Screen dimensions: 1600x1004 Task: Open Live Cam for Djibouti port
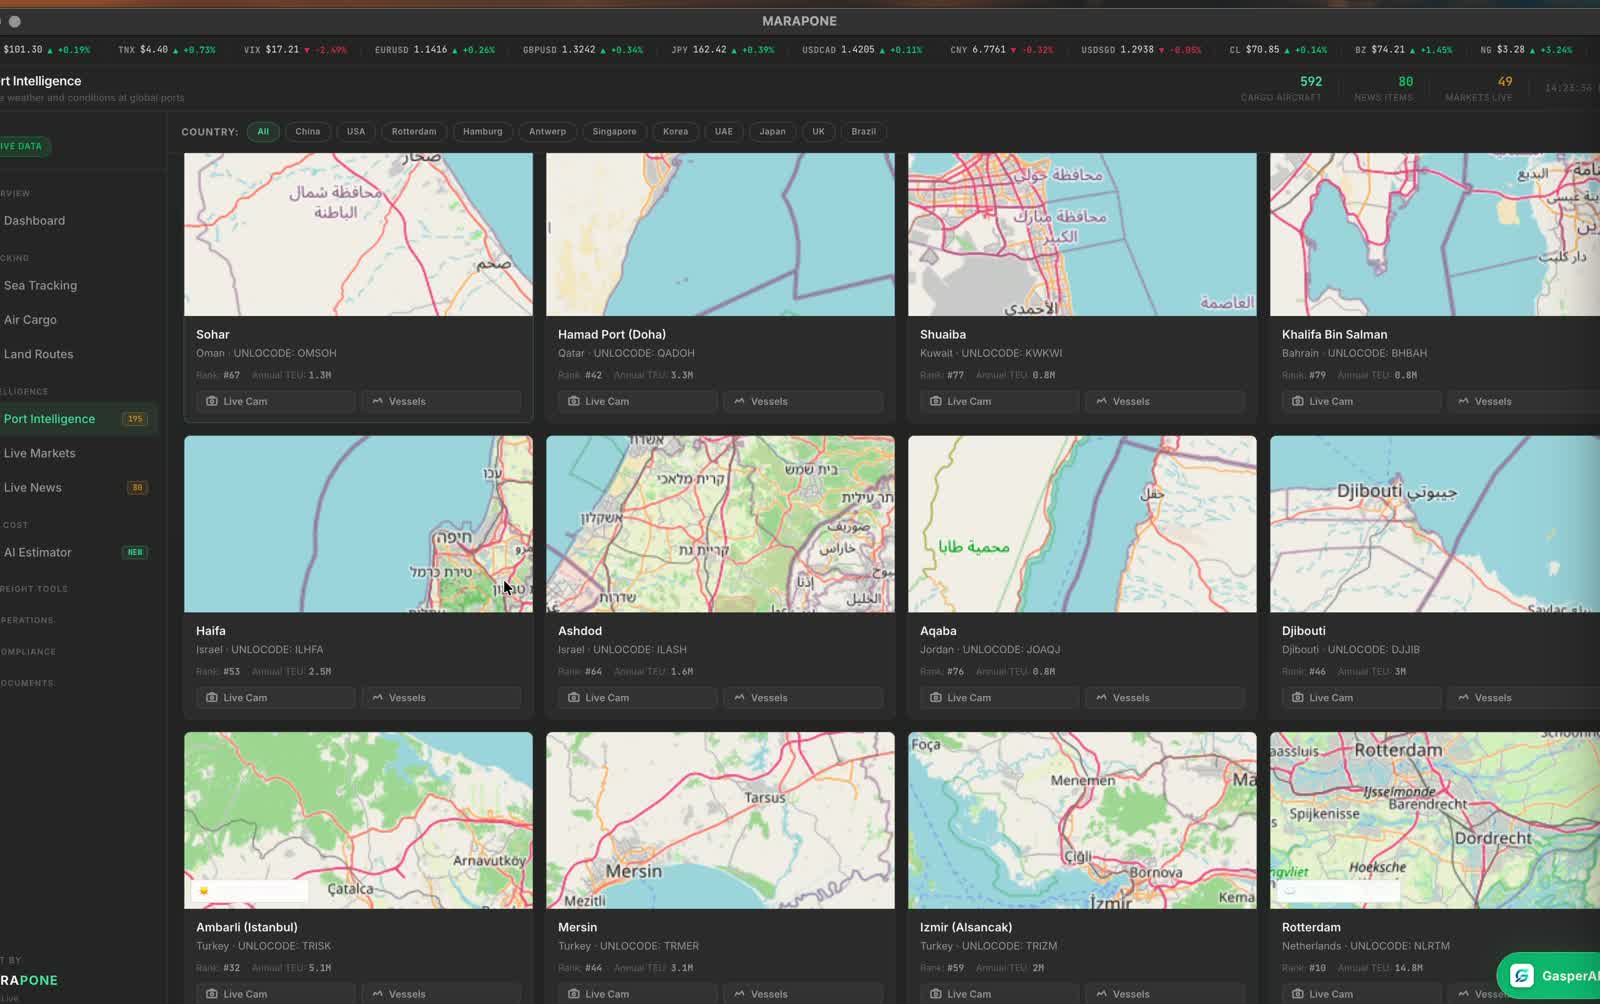click(1361, 697)
